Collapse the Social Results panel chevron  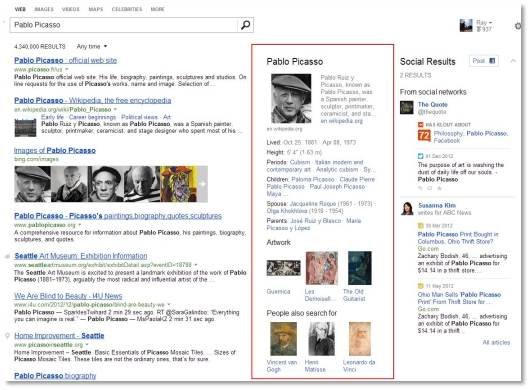click(x=513, y=61)
